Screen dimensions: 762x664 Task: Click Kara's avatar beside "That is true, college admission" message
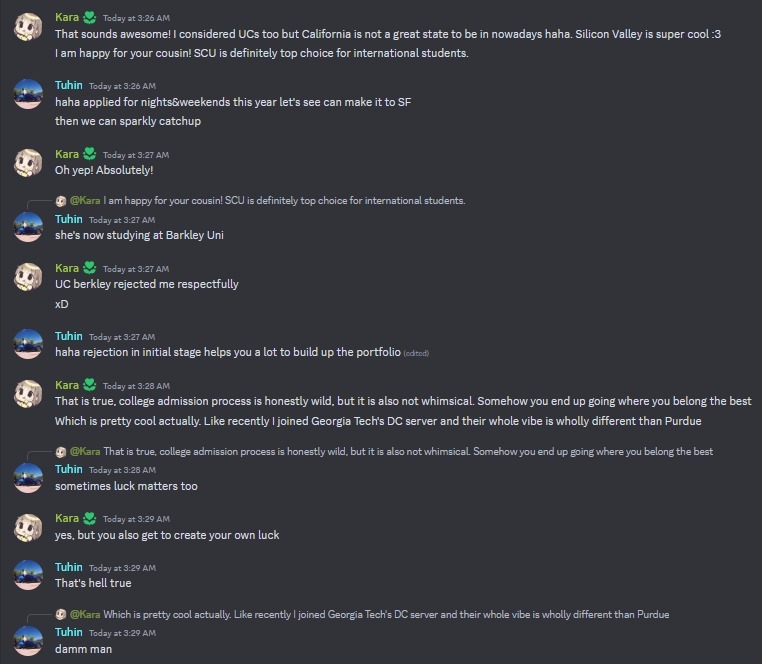[28, 394]
